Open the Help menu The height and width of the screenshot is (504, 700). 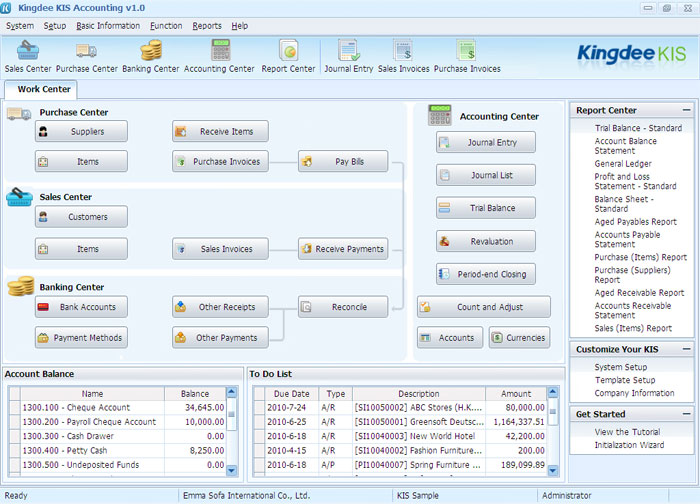tap(240, 26)
